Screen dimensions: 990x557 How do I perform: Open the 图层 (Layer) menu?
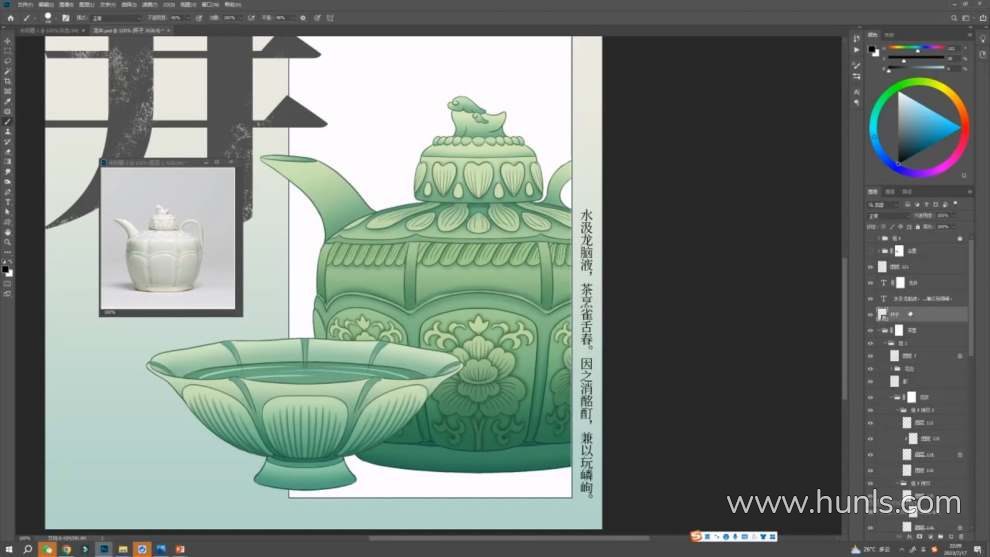point(86,4)
